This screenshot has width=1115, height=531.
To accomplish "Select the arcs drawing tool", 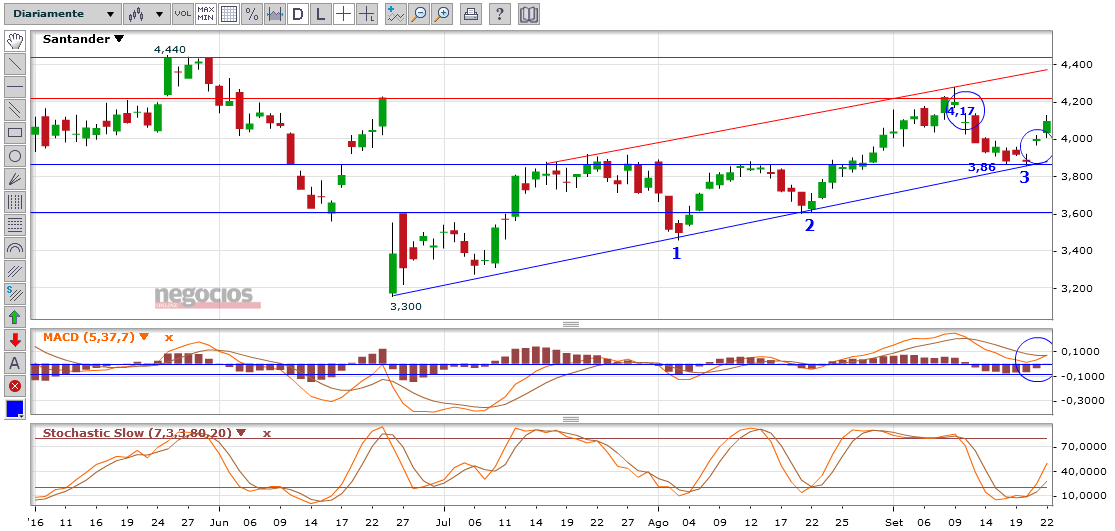I will tap(15, 247).
